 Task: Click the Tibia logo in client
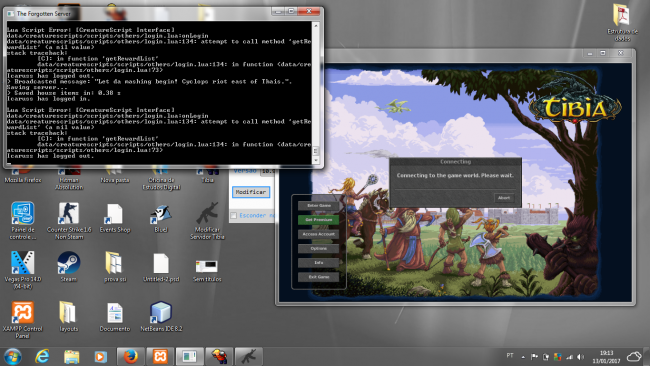(575, 107)
